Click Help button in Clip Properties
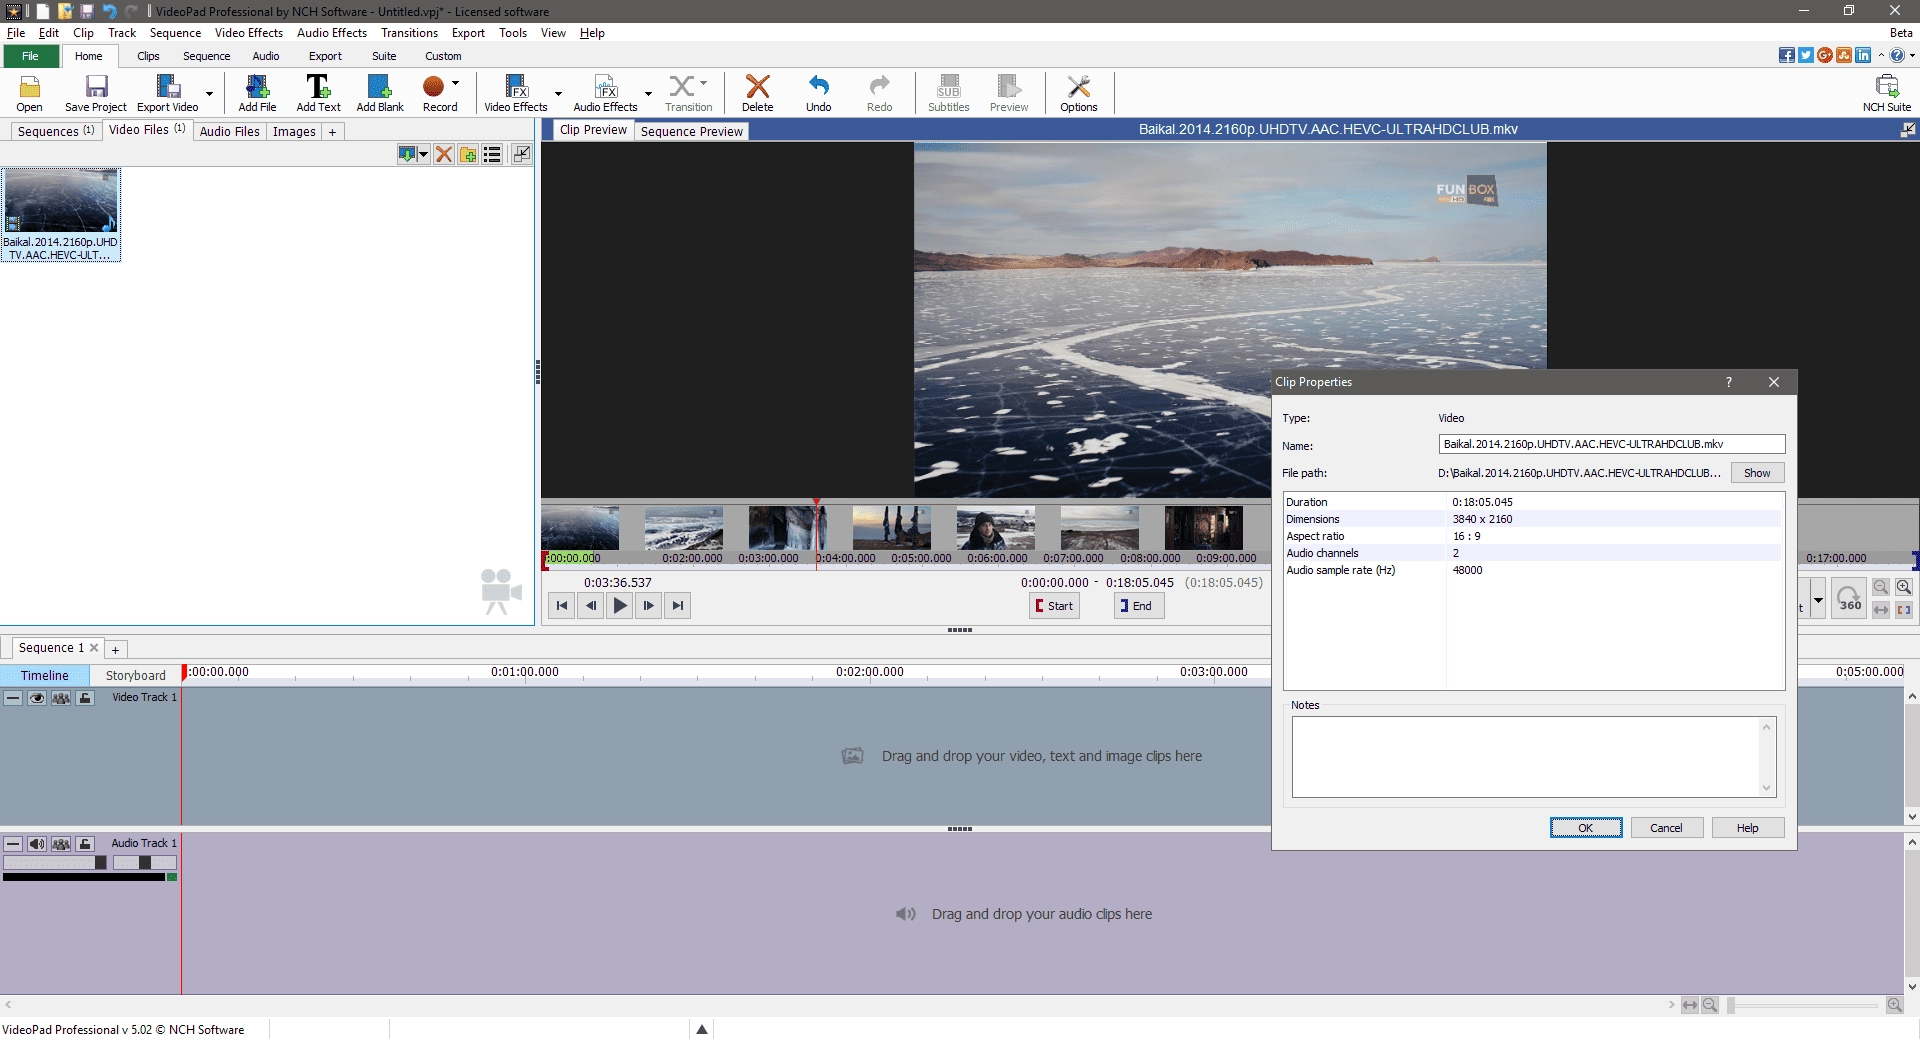The height and width of the screenshot is (1040, 1920). [x=1747, y=828]
